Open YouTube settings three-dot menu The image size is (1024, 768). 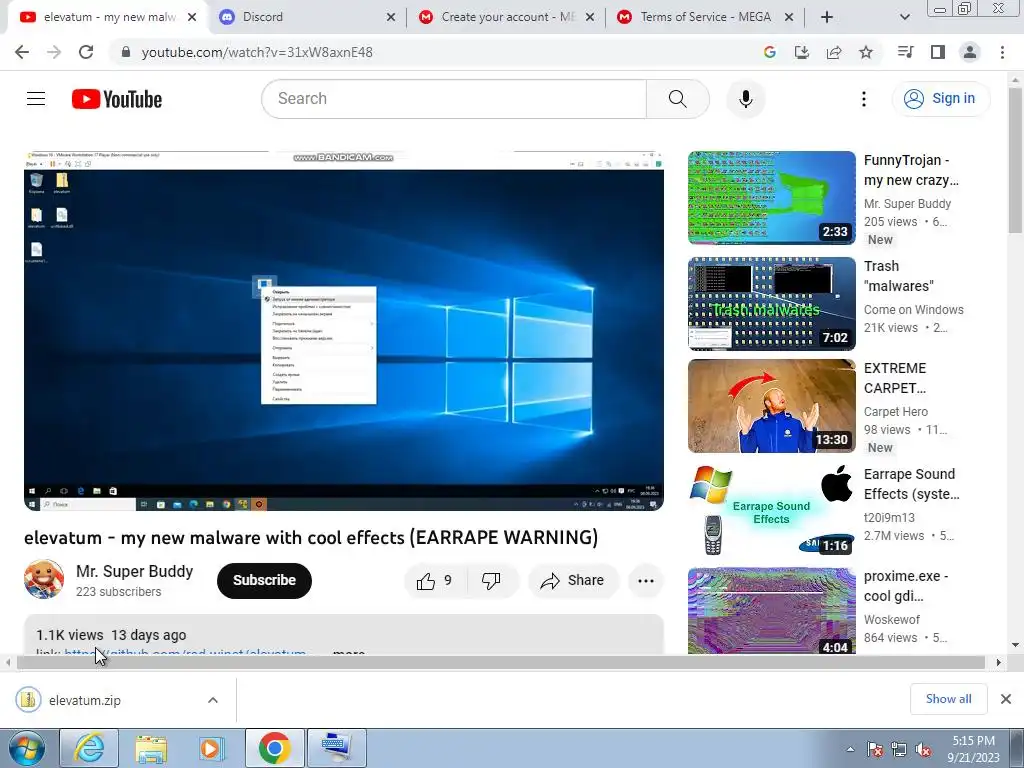pyautogui.click(x=863, y=99)
